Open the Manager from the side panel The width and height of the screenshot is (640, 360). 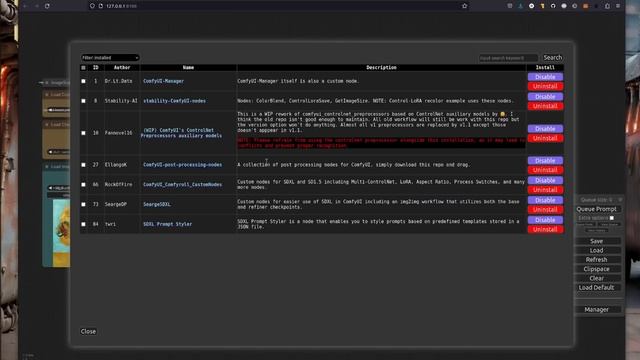(x=596, y=309)
